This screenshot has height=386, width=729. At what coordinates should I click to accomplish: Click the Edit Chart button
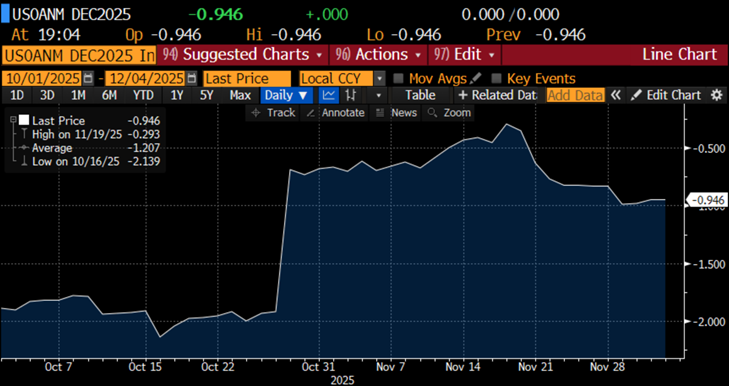tap(666, 95)
